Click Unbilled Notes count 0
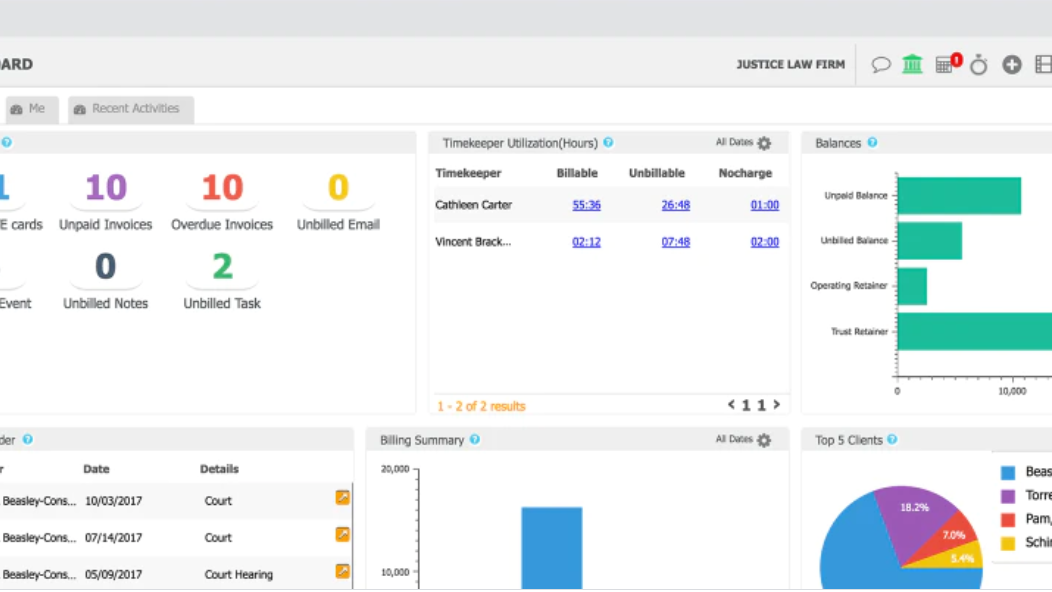The width and height of the screenshot is (1052, 592). tap(105, 266)
